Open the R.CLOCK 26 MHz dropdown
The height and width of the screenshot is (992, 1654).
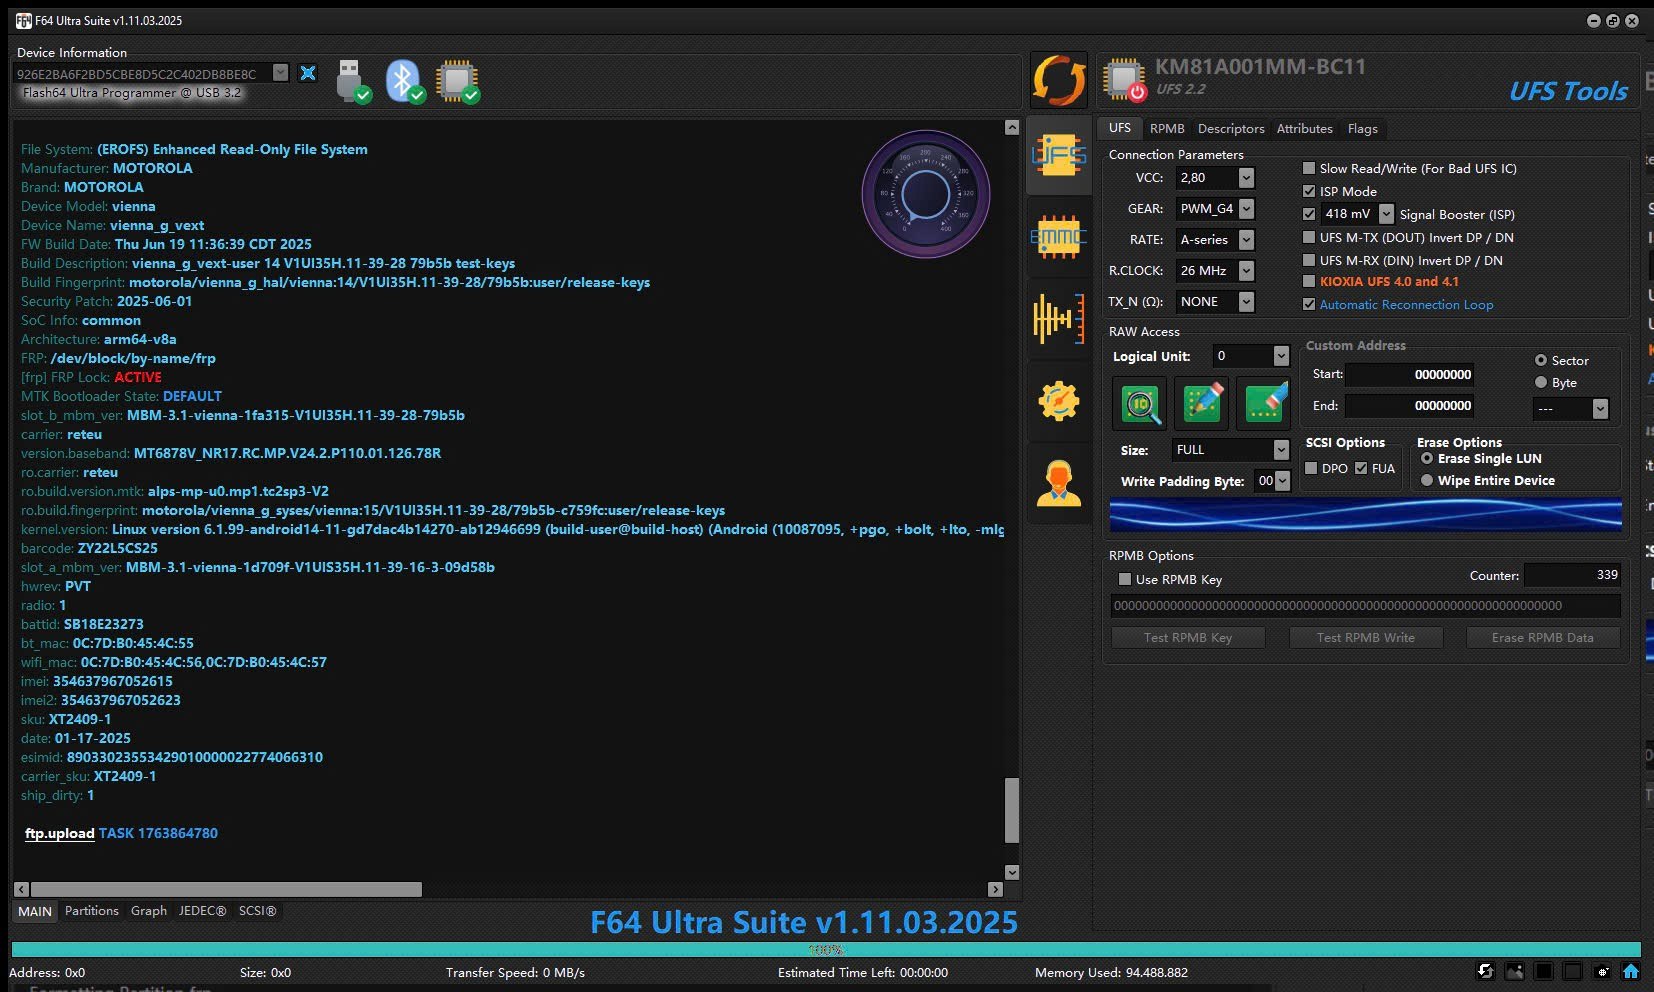tap(1246, 271)
